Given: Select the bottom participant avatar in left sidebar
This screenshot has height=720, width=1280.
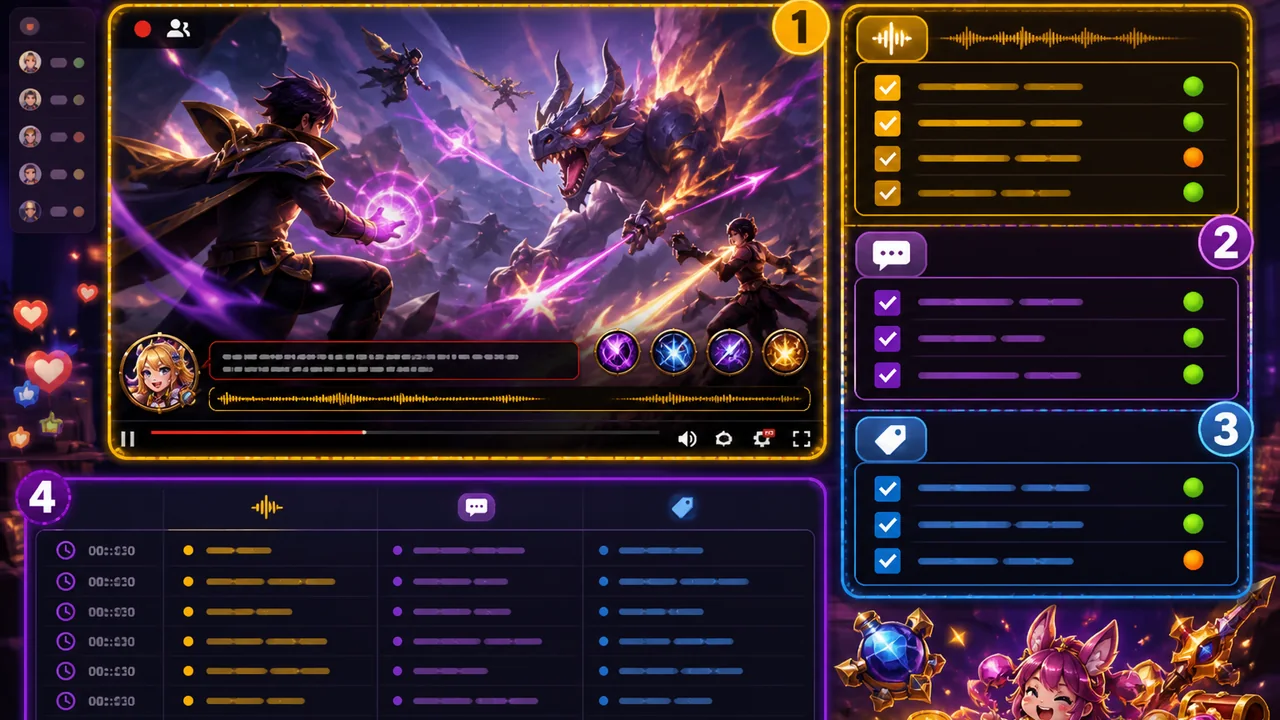Looking at the screenshot, I should click(x=30, y=211).
